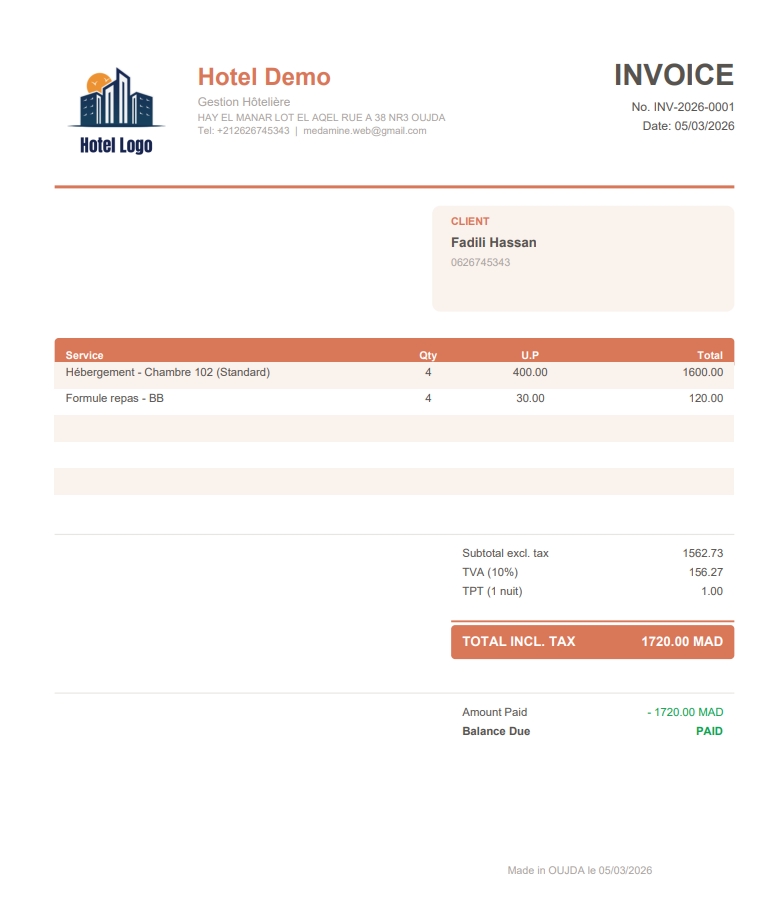
Task: Click the Hotel Logo building image
Action: click(116, 111)
